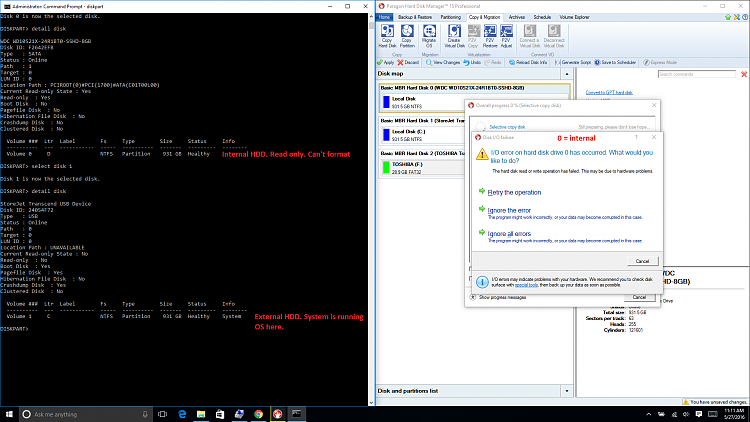Click the Redo toolbar button
Screen dimensions: 750x422
coord(493,63)
